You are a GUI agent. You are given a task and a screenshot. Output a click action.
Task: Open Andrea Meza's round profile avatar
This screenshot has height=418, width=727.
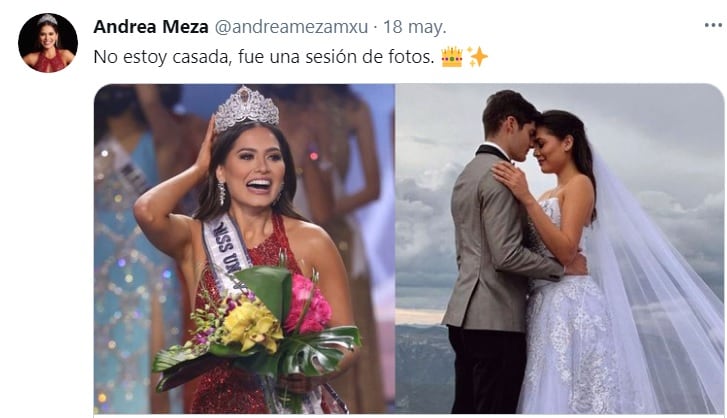point(48,43)
